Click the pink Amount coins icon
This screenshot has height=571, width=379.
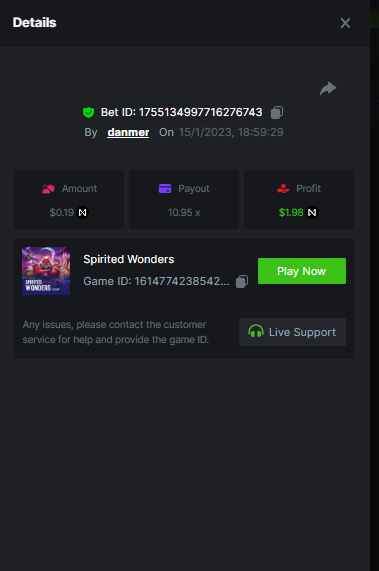click(x=48, y=189)
